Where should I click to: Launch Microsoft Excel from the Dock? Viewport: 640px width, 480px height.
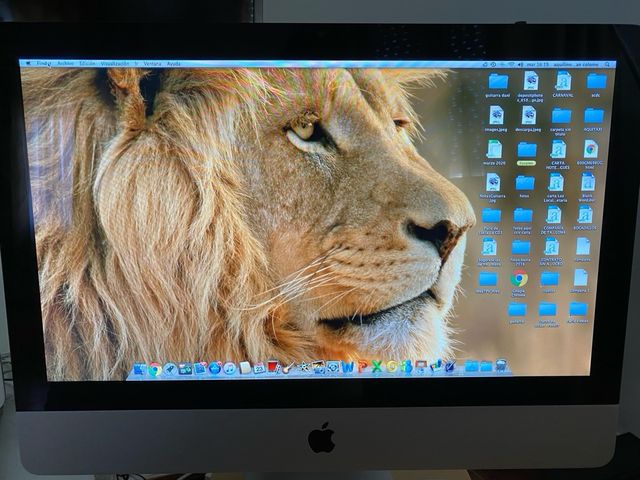coord(377,367)
